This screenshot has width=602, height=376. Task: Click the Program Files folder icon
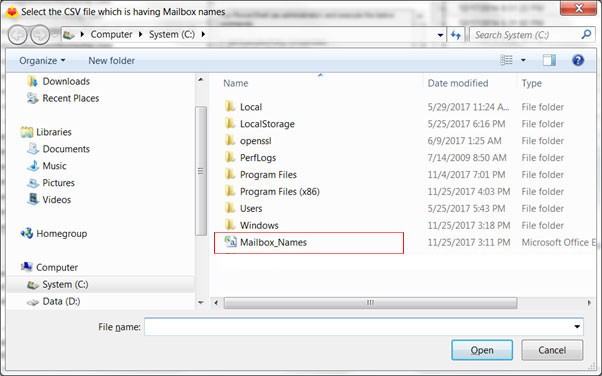coord(230,174)
